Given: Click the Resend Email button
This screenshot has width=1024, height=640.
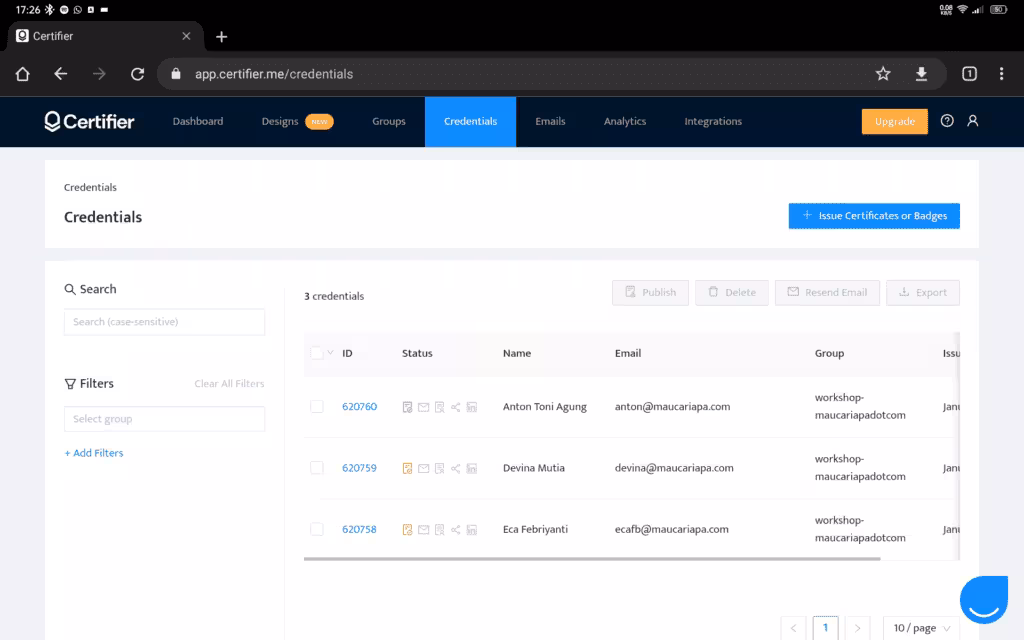Looking at the screenshot, I should pos(827,293).
